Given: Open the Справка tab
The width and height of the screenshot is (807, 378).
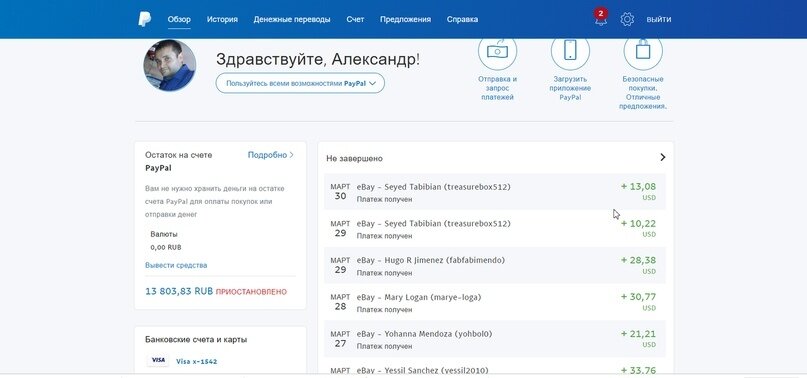Looking at the screenshot, I should coord(462,20).
